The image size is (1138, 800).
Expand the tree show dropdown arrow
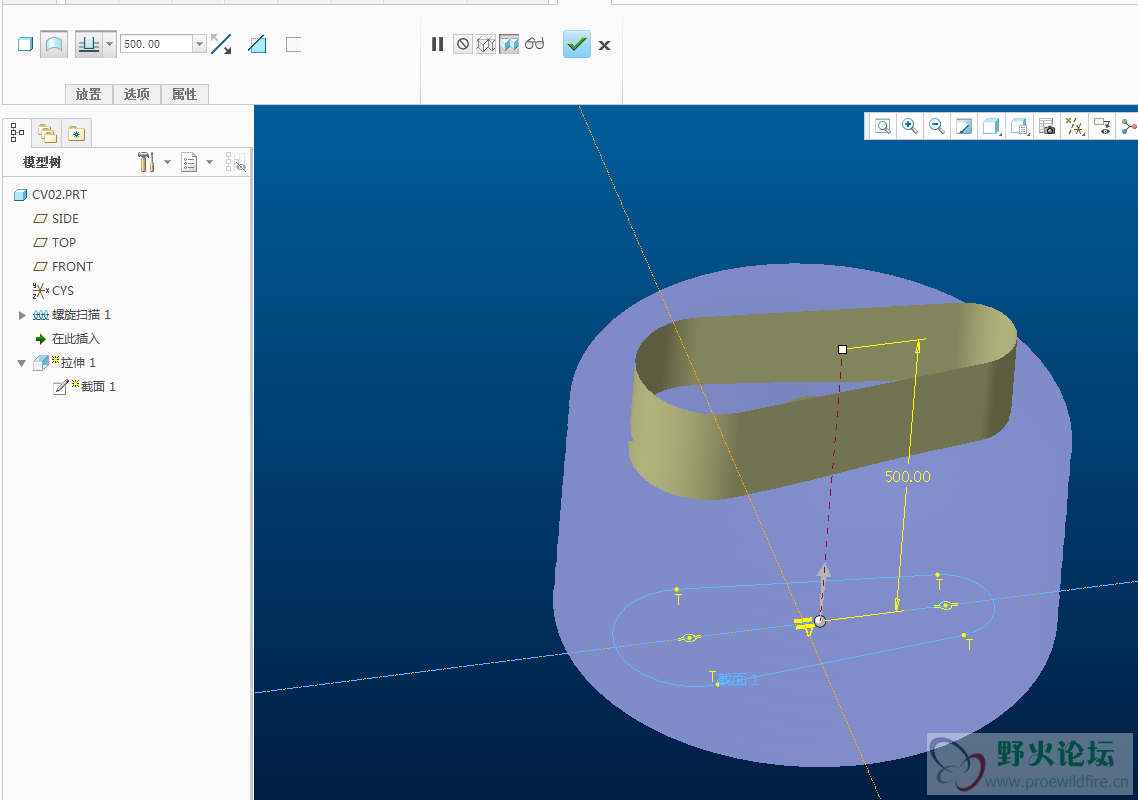pyautogui.click(x=210, y=162)
